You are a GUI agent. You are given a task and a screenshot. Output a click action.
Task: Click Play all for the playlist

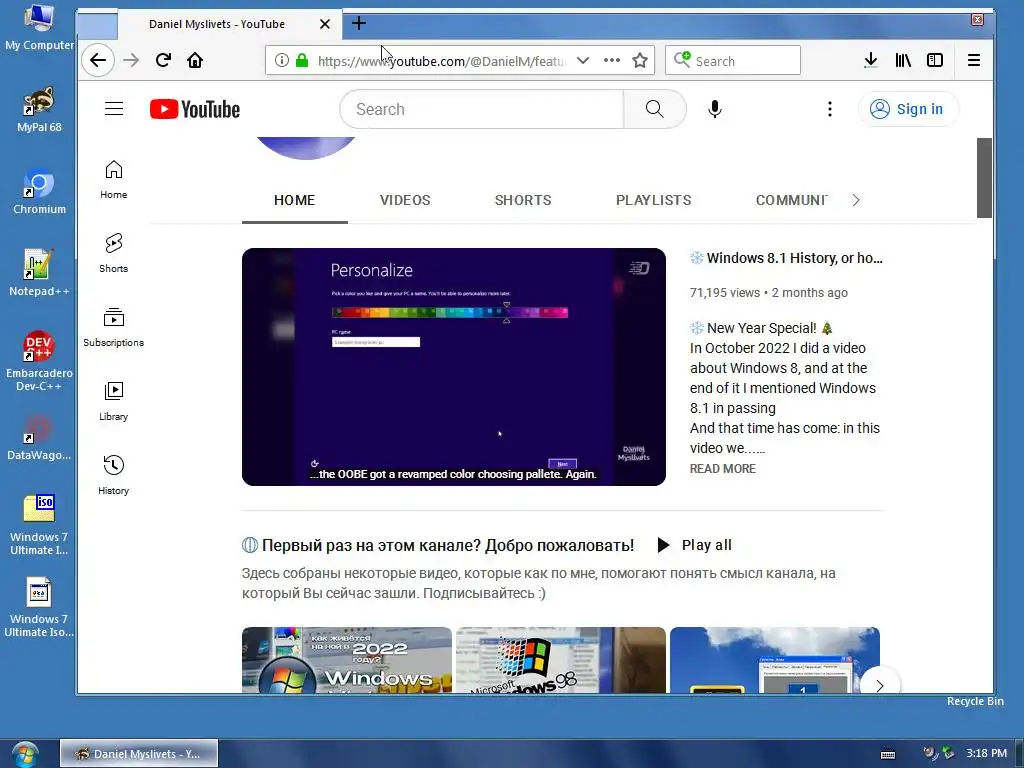pyautogui.click(x=695, y=545)
